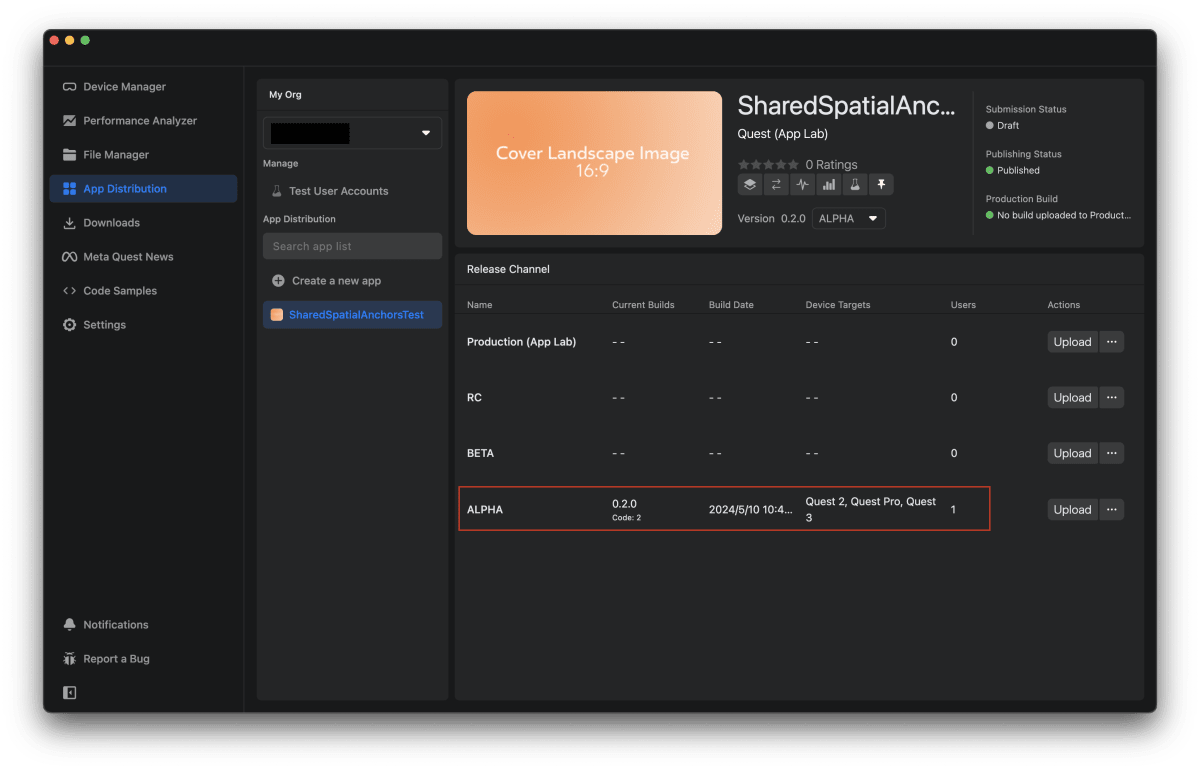Collapse the sidebar using panel icon
The width and height of the screenshot is (1200, 770).
[x=69, y=692]
